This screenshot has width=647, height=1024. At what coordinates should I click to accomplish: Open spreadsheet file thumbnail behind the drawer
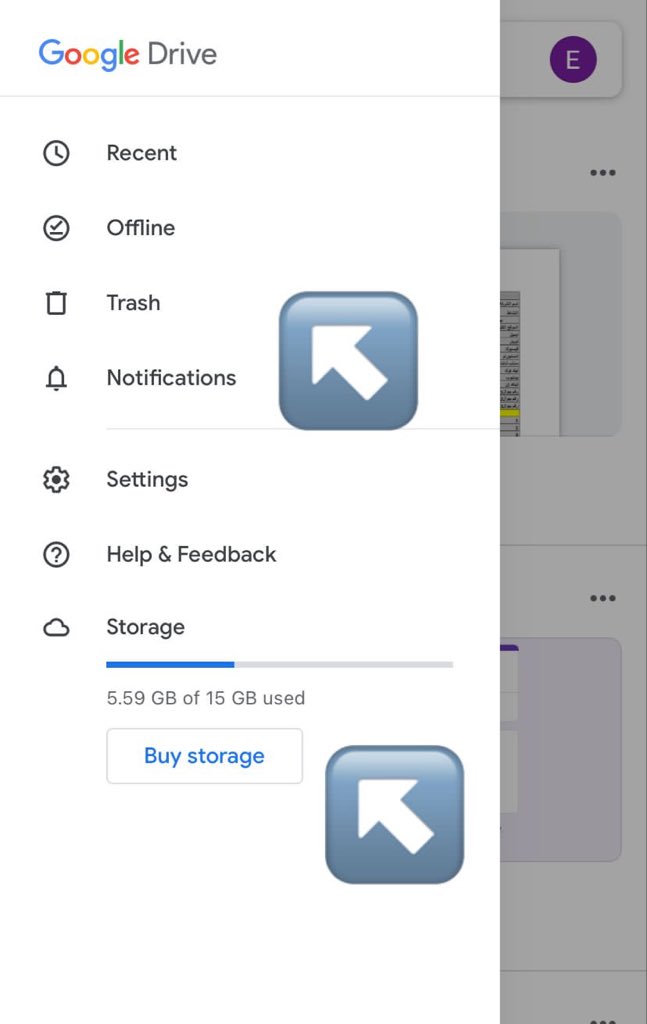point(561,325)
